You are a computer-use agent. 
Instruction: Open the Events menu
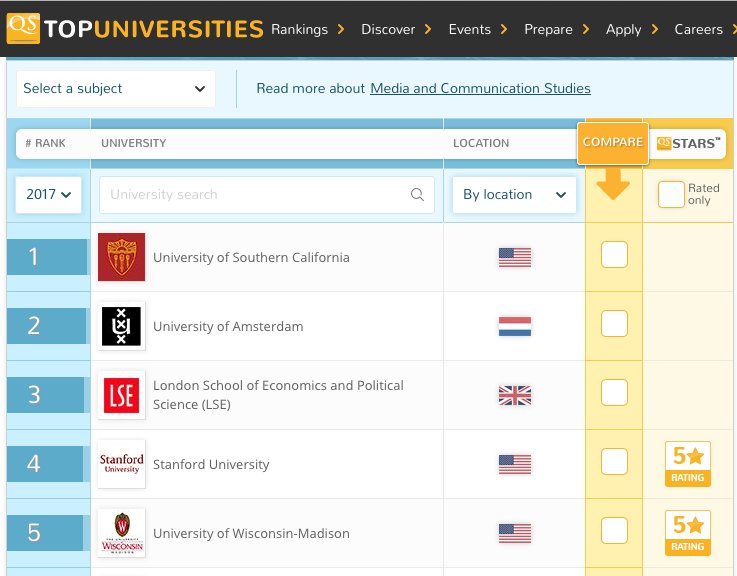point(478,29)
